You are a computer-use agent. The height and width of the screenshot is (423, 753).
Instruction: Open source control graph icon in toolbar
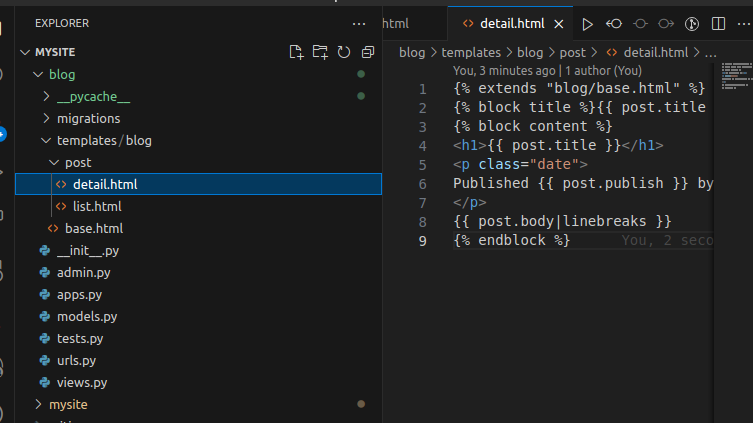coord(692,24)
